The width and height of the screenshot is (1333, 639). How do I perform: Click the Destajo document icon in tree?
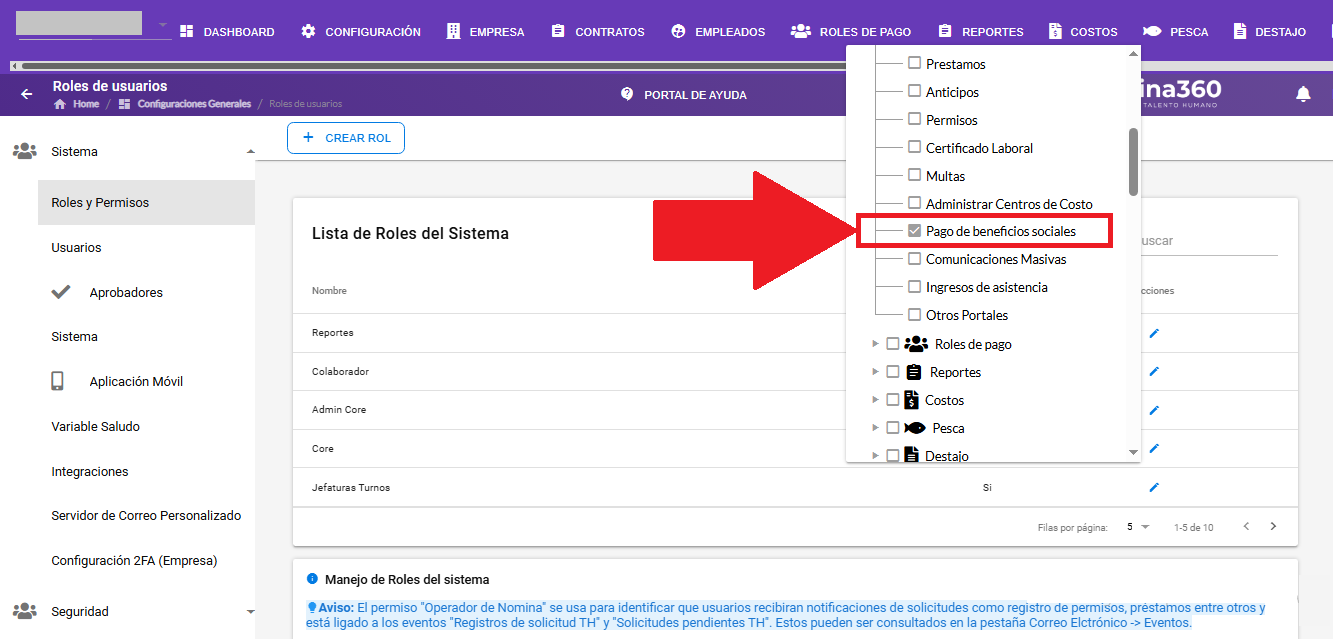point(911,455)
